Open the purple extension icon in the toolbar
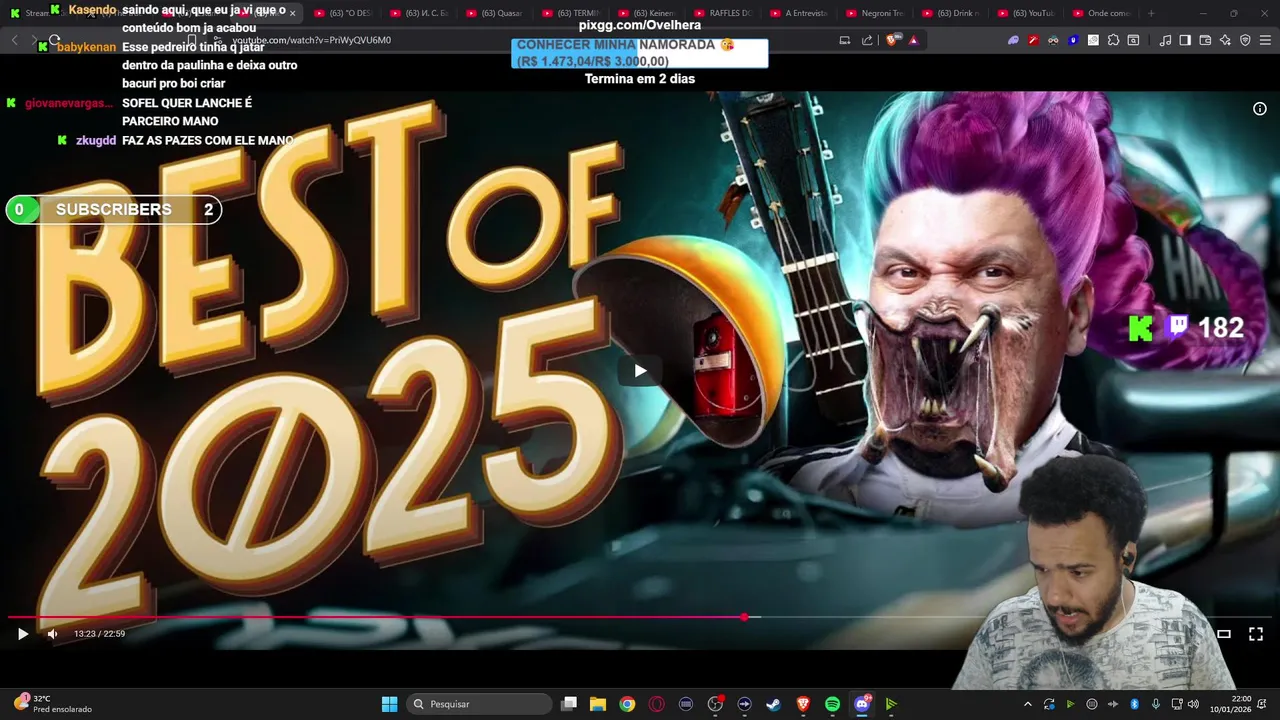Viewport: 1280px width, 720px height. 1013,40
